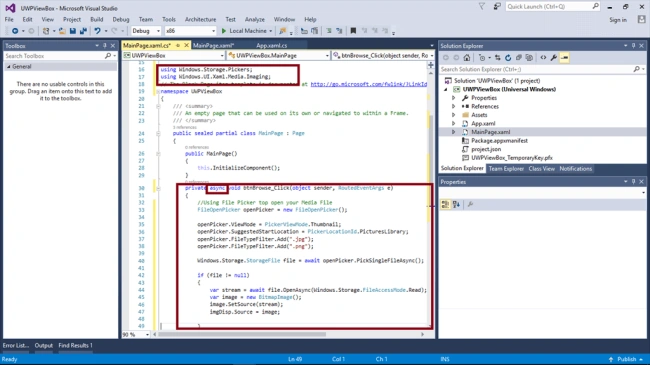Open the Build menu
This screenshot has width=650, height=365.
coord(97,19)
